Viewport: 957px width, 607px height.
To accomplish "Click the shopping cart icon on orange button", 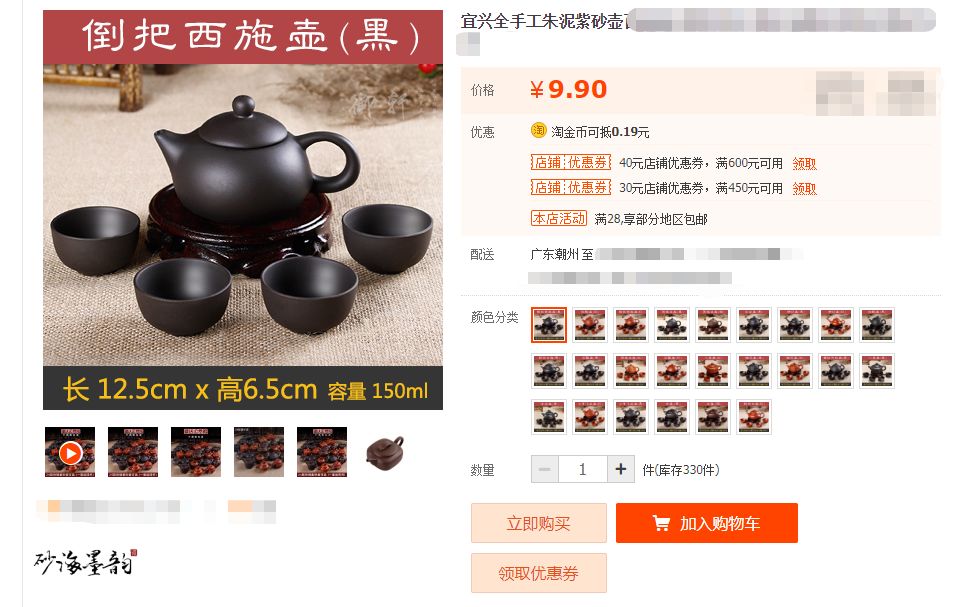I will 661,523.
